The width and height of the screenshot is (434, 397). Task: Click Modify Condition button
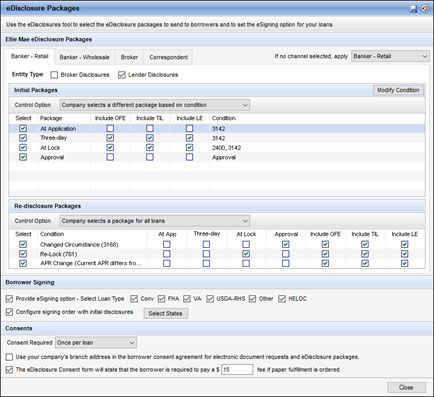pyautogui.click(x=398, y=90)
